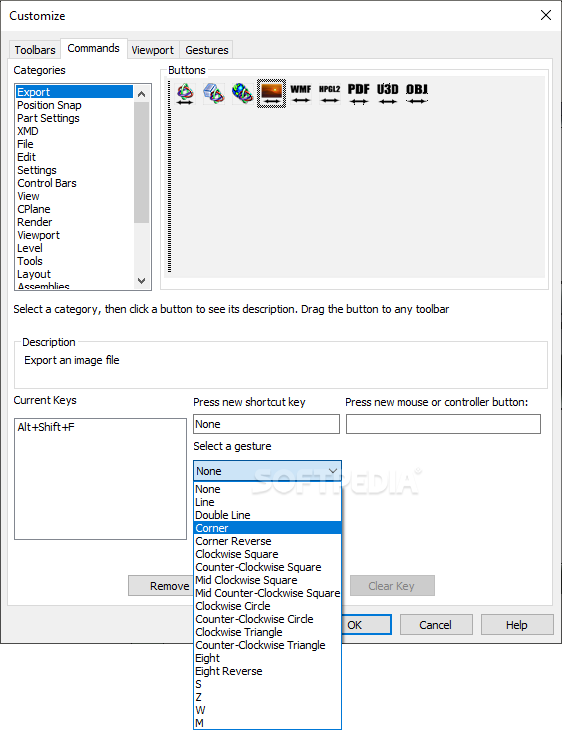Screen dimensions: 562x730
Task: Choose Corner Reverse gesture option
Action: [267, 541]
